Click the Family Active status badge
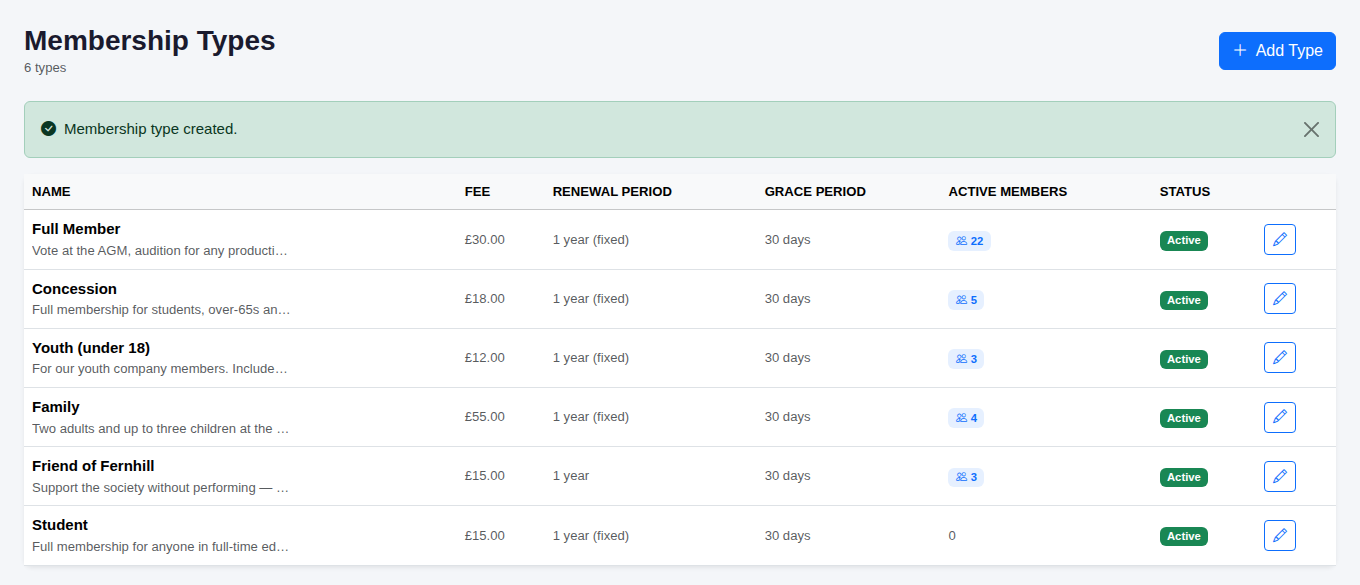 [x=1184, y=418]
